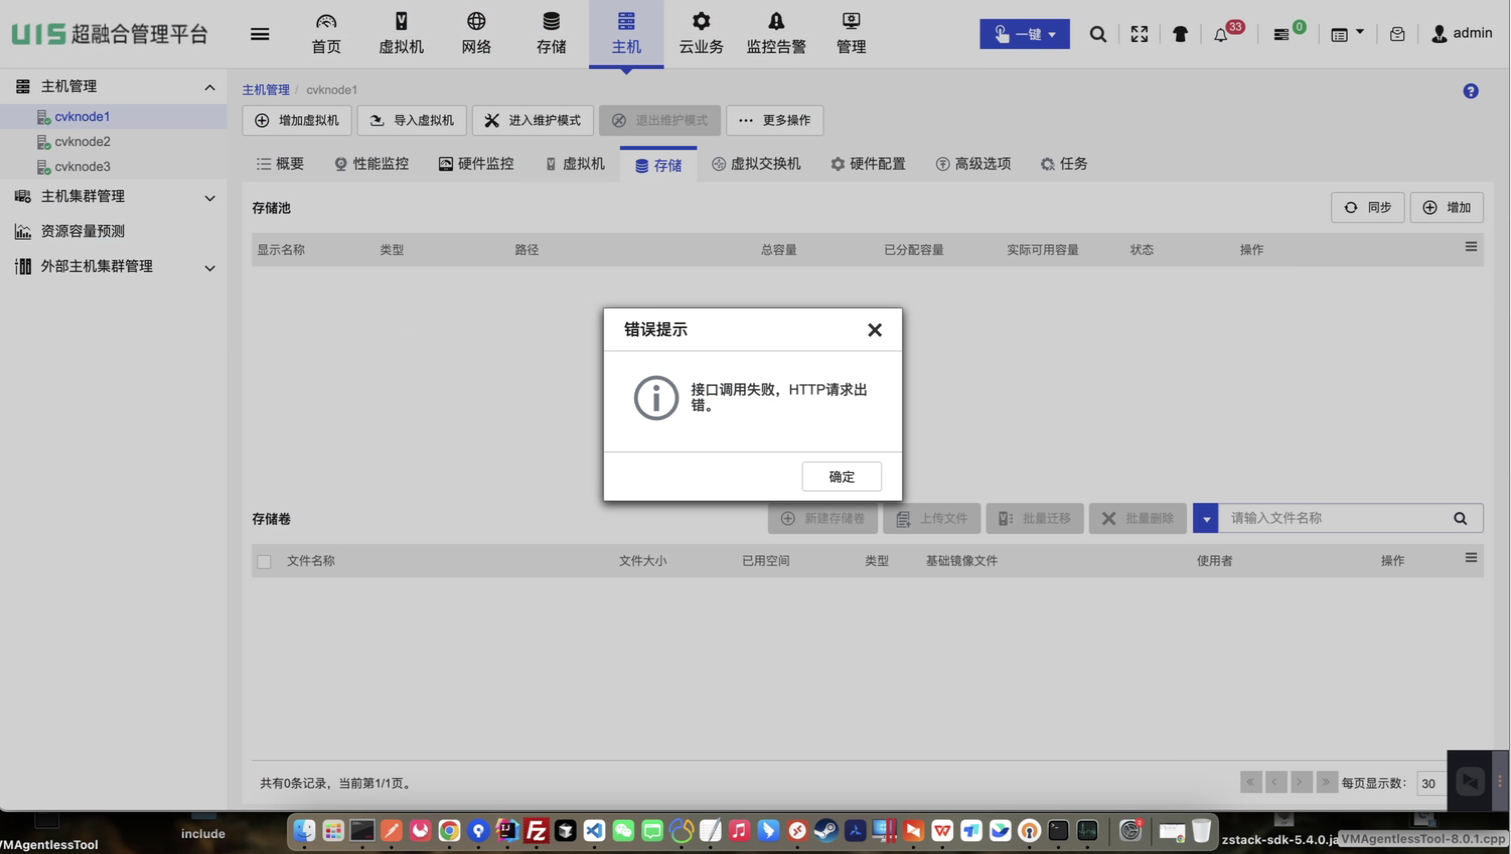
Task: Click the file name search magnifier icon
Action: (1460, 519)
